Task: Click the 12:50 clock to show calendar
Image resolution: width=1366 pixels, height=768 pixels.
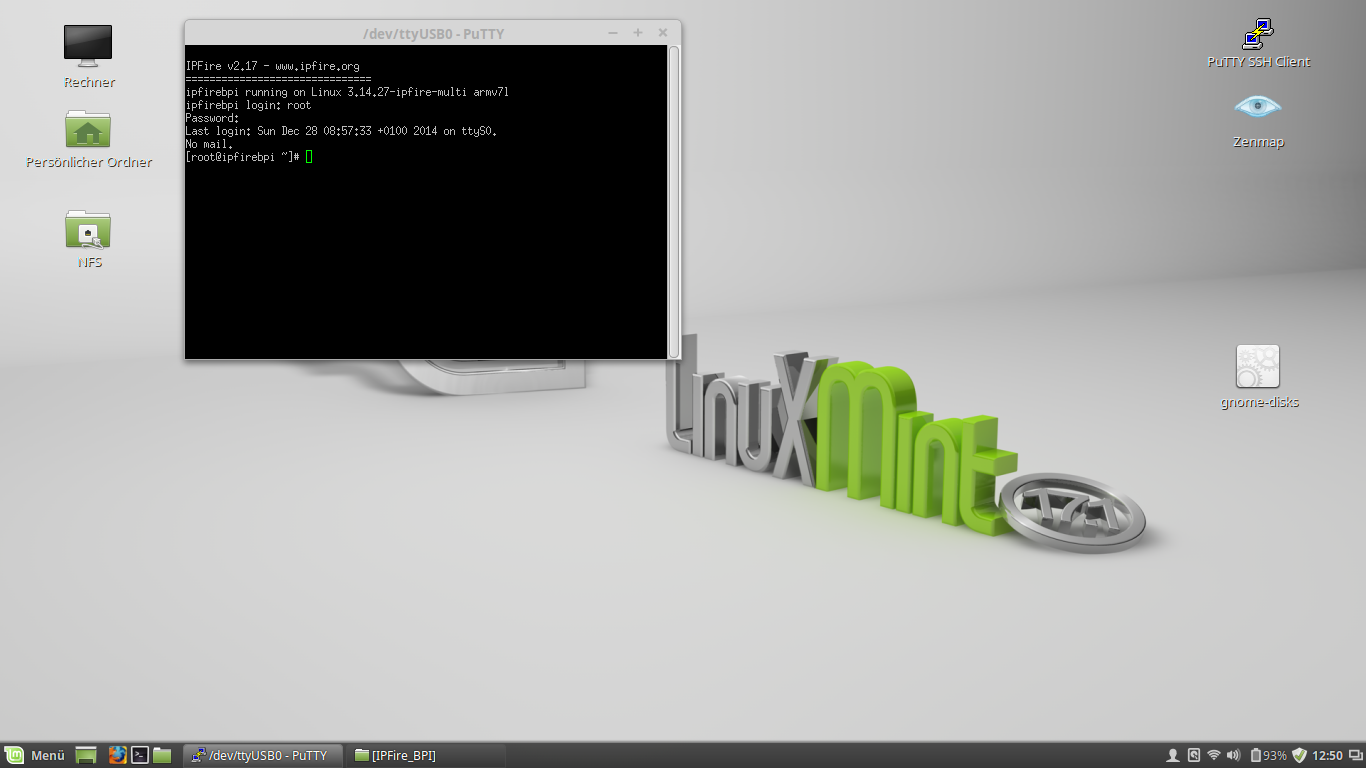Action: coord(1327,755)
